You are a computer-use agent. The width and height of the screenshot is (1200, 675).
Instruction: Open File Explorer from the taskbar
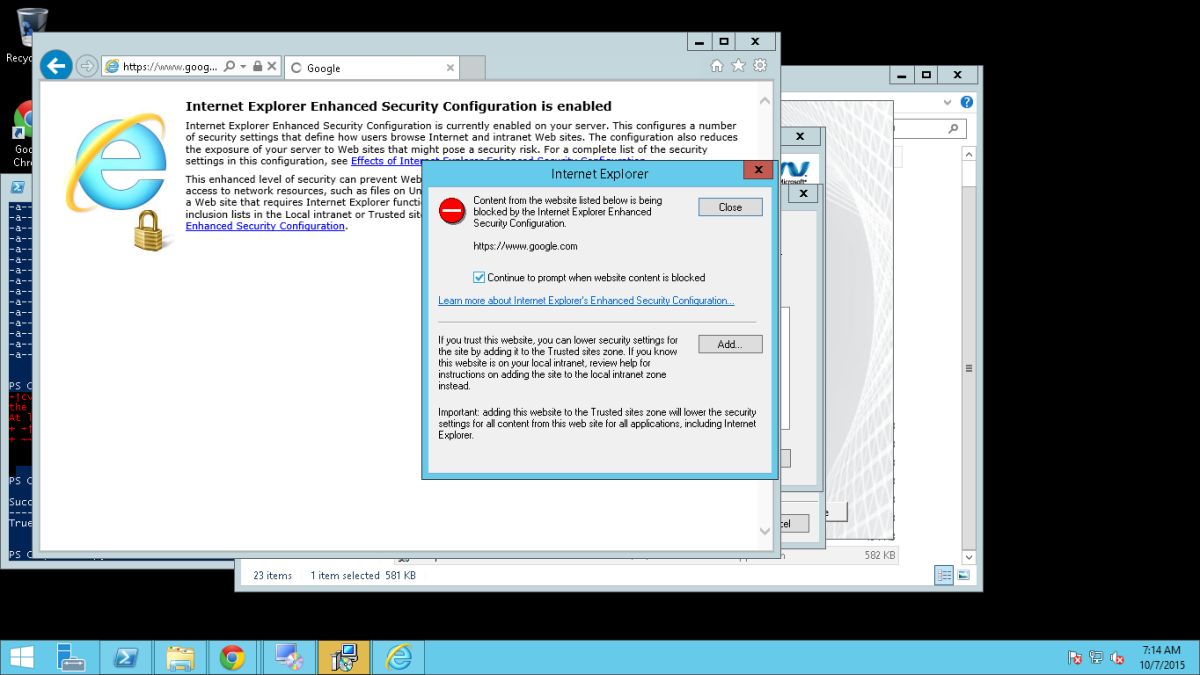pyautogui.click(x=180, y=657)
